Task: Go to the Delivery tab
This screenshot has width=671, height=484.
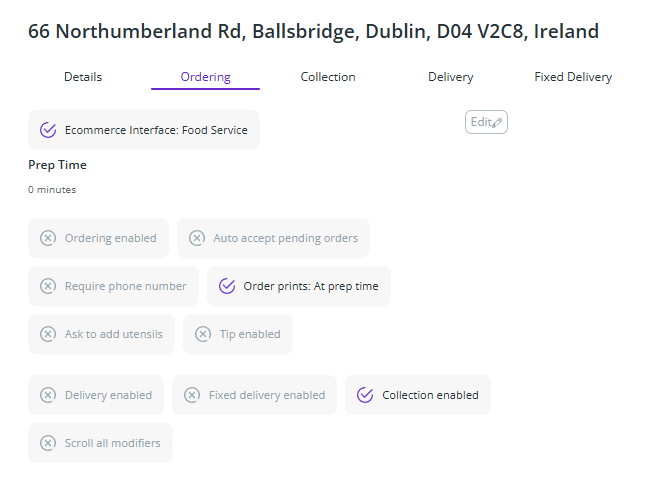Action: (451, 77)
